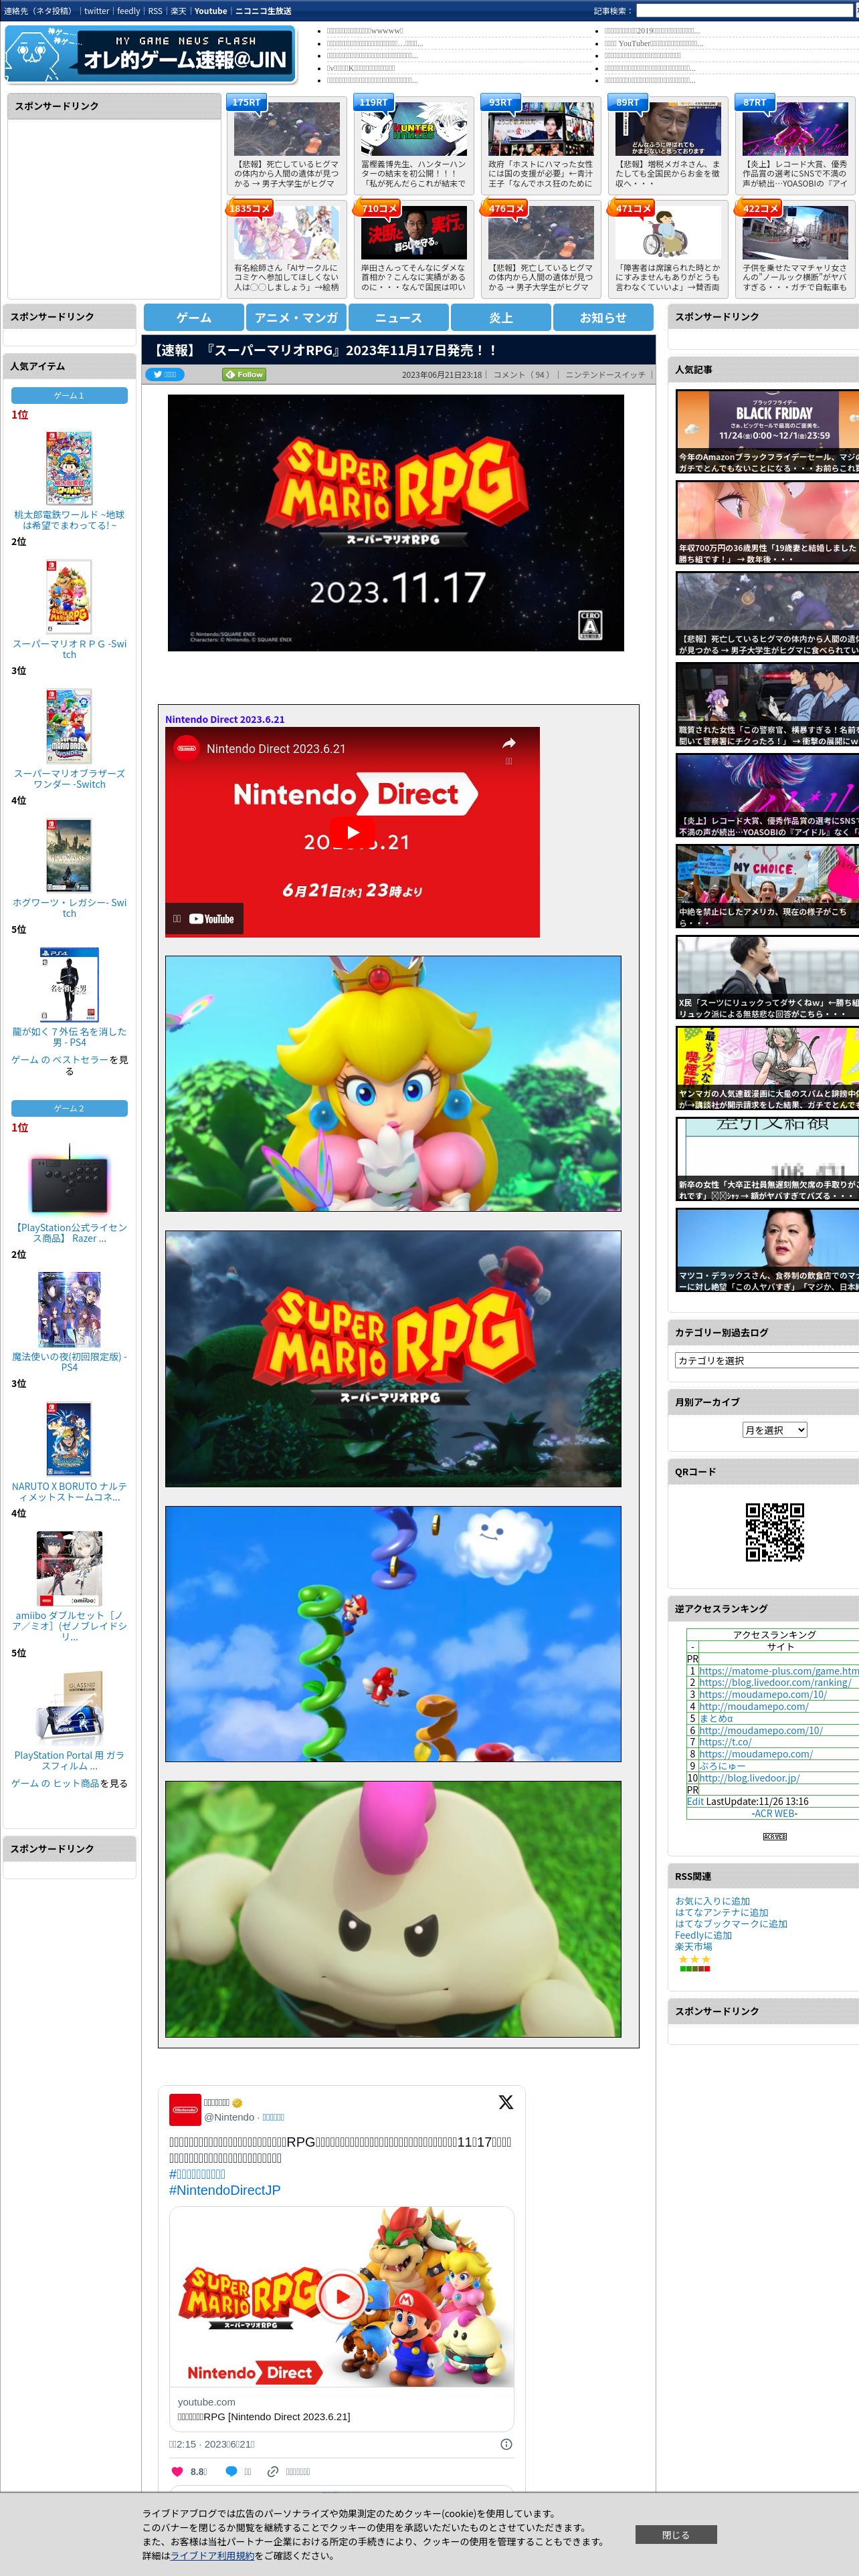
Task: Open the お知らせ navigation tab
Action: point(603,317)
